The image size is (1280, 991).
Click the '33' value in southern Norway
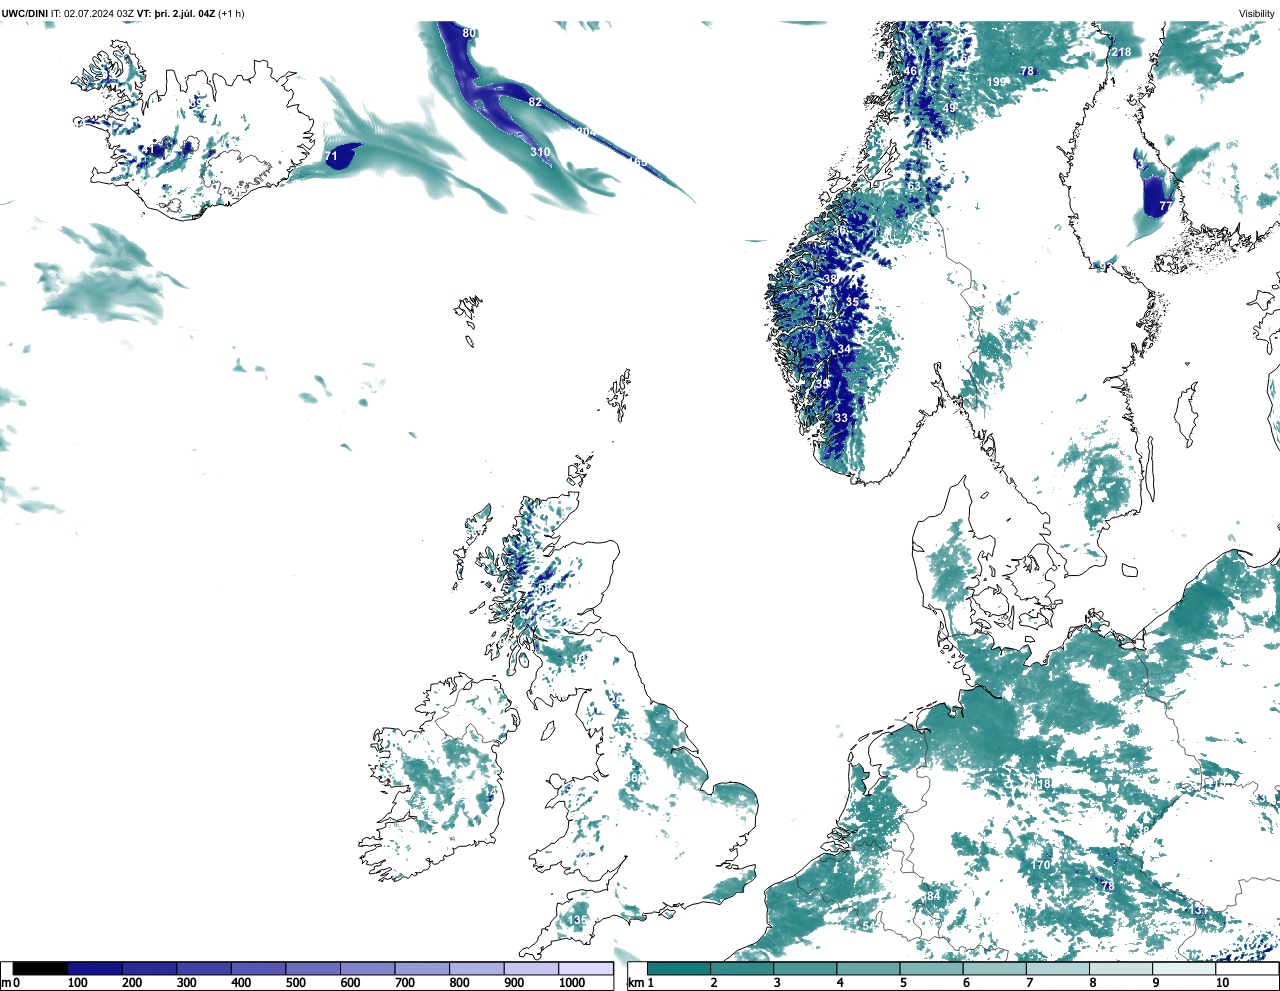[x=841, y=418]
